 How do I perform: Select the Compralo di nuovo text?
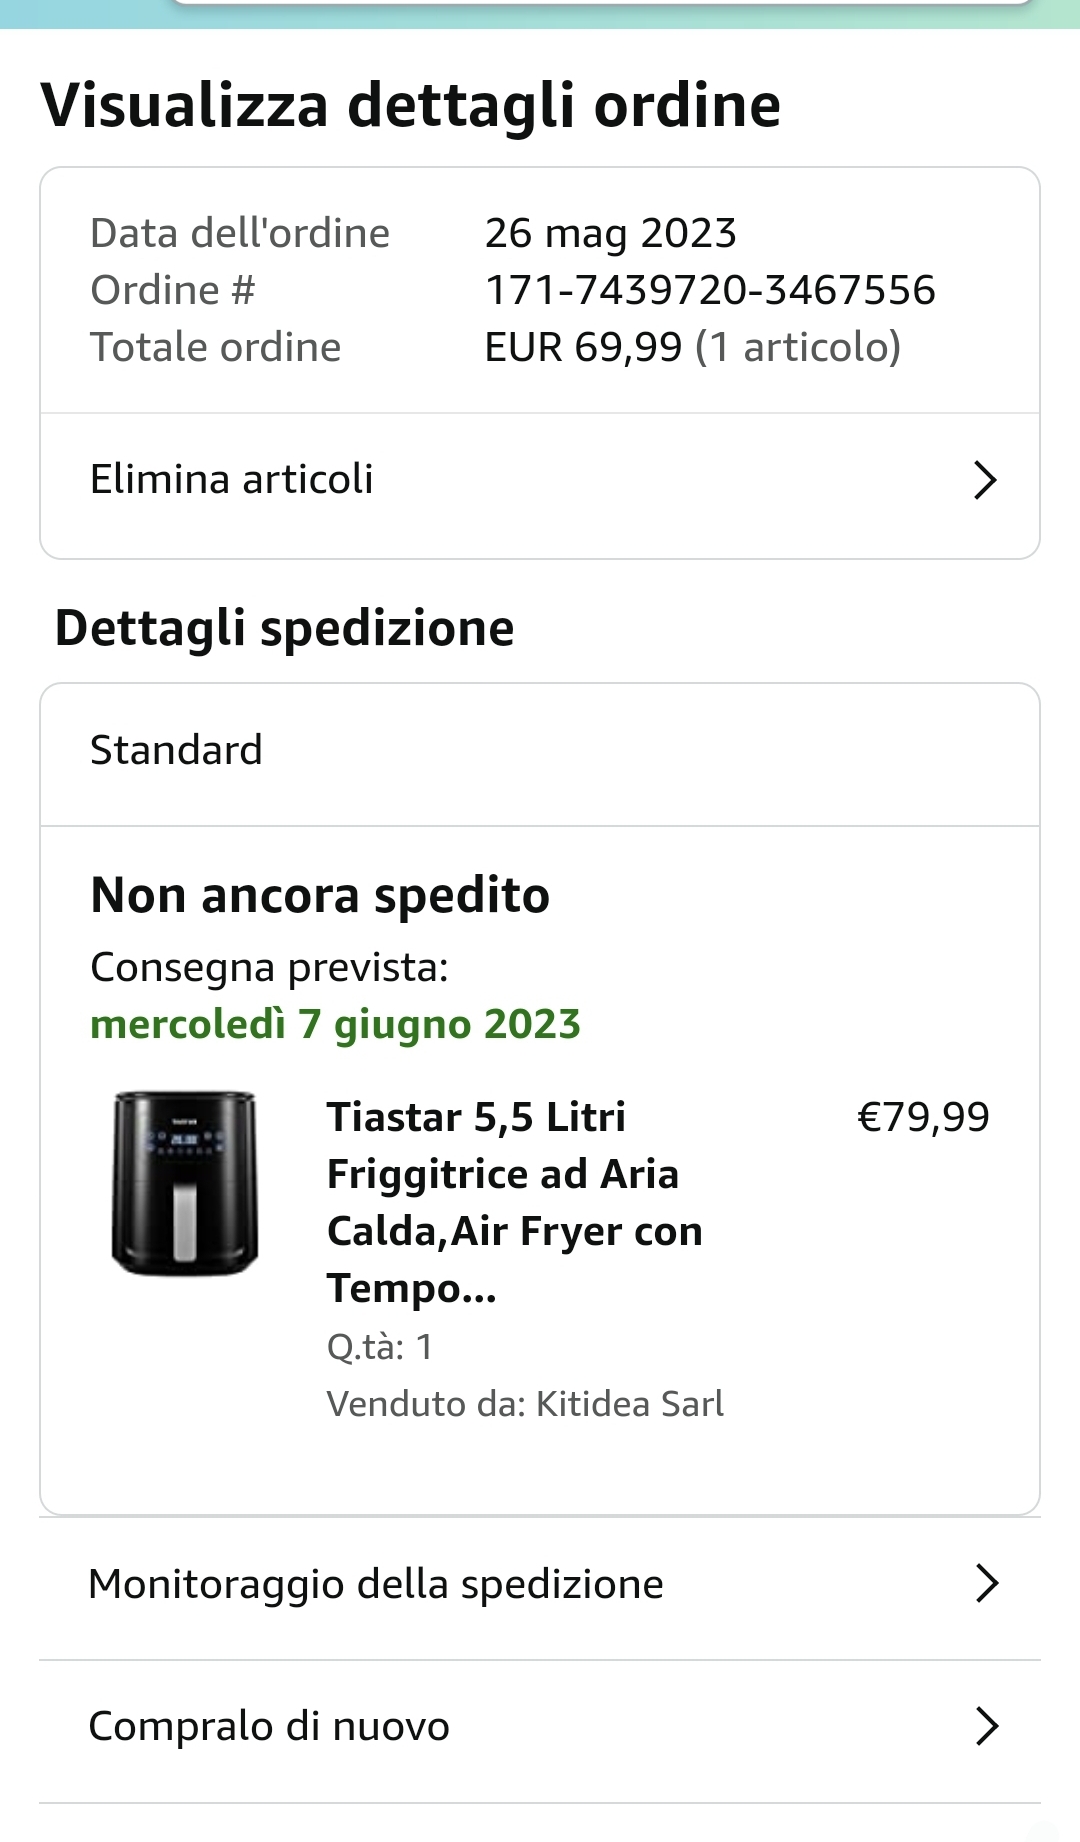pos(269,1727)
